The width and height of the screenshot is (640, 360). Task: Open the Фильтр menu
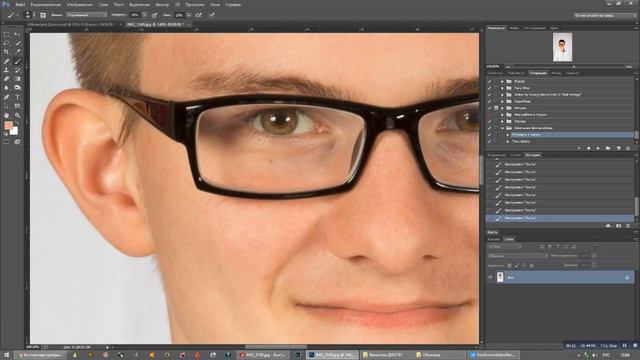click(x=162, y=4)
